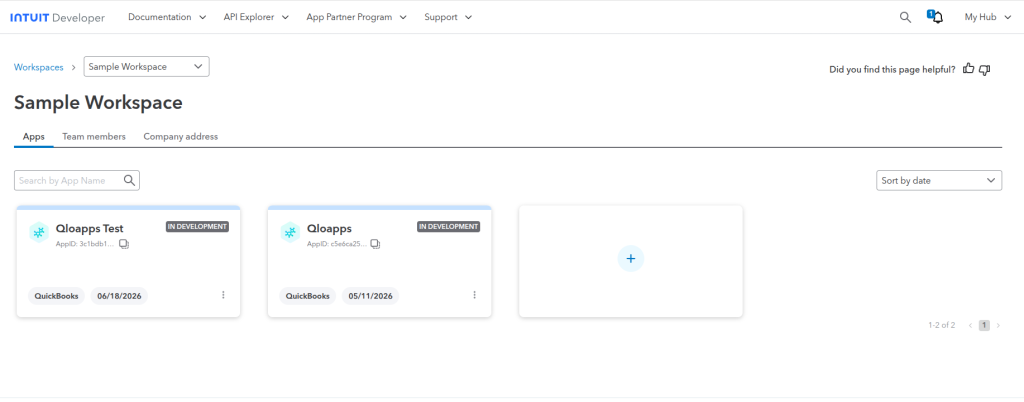Open the Qloapps Test app title
The width and height of the screenshot is (1024, 402).
[x=89, y=228]
